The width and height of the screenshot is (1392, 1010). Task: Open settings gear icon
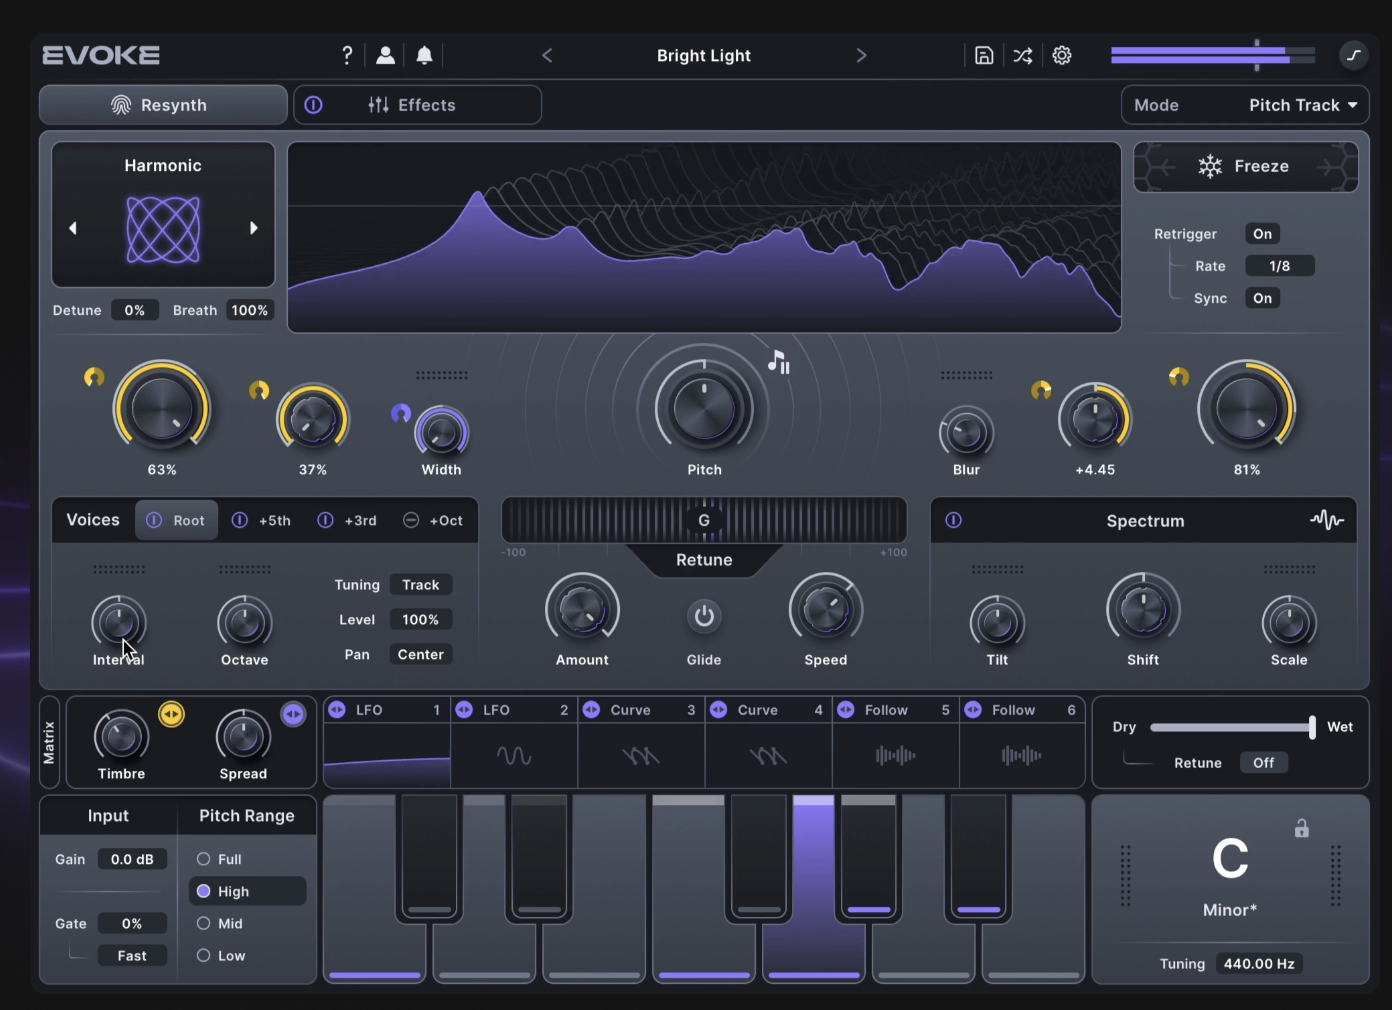[x=1062, y=55]
